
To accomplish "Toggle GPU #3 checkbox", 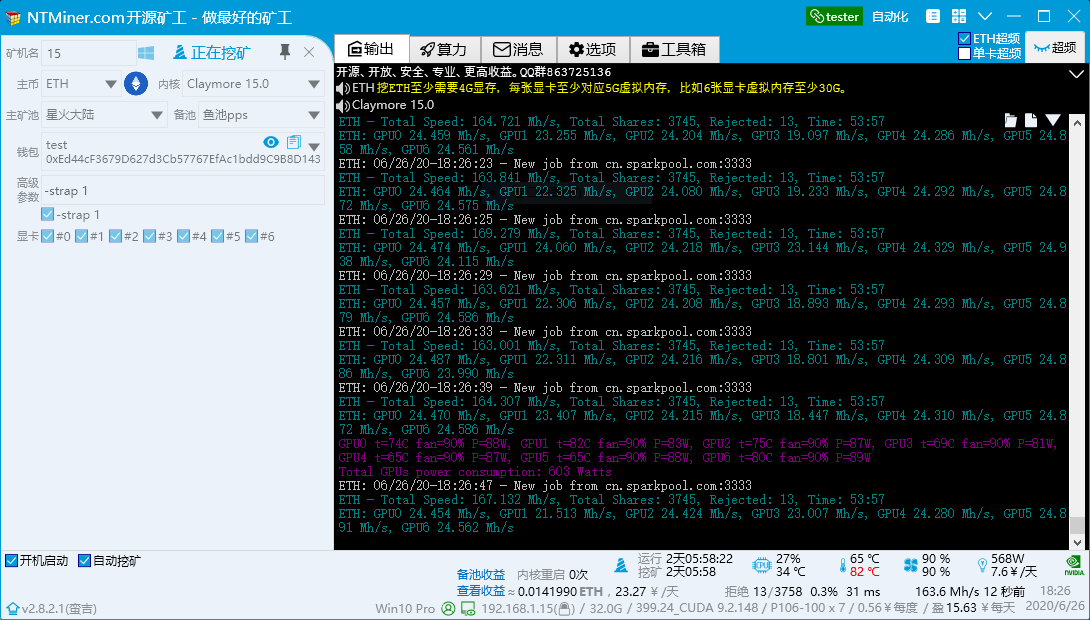I will click(x=149, y=236).
